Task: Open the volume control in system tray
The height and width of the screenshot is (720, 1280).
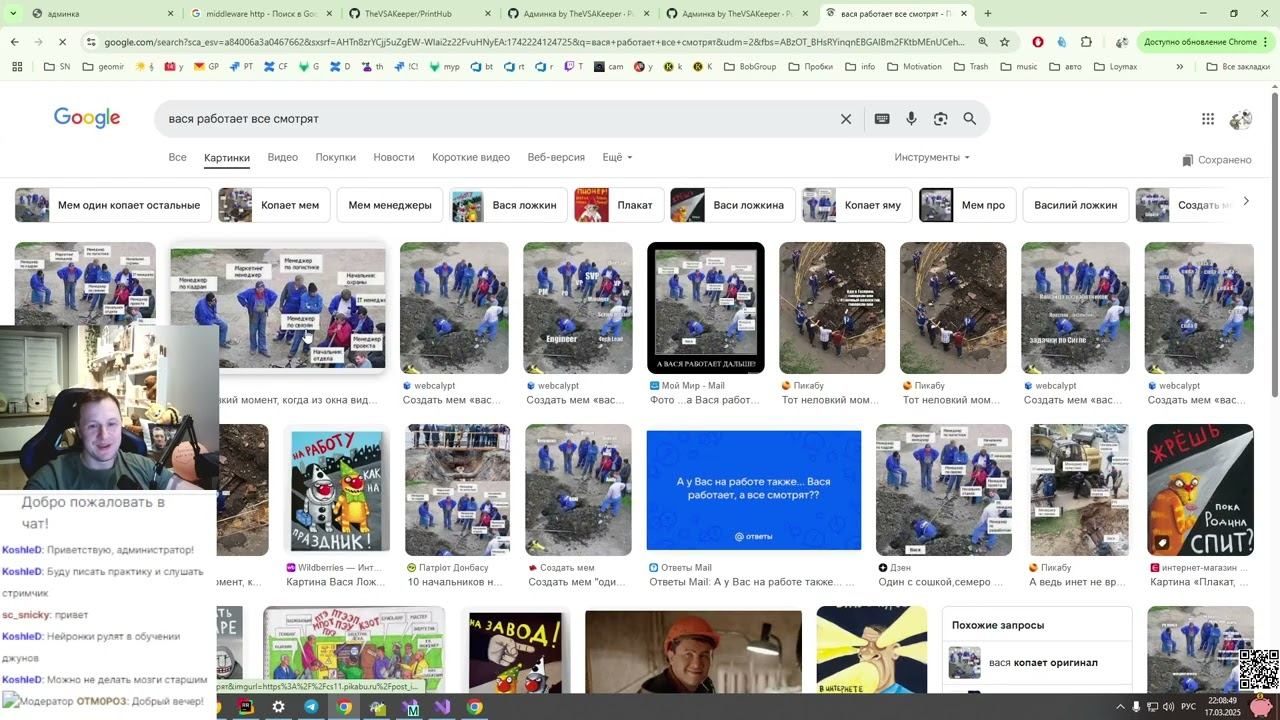Action: coord(1169,707)
